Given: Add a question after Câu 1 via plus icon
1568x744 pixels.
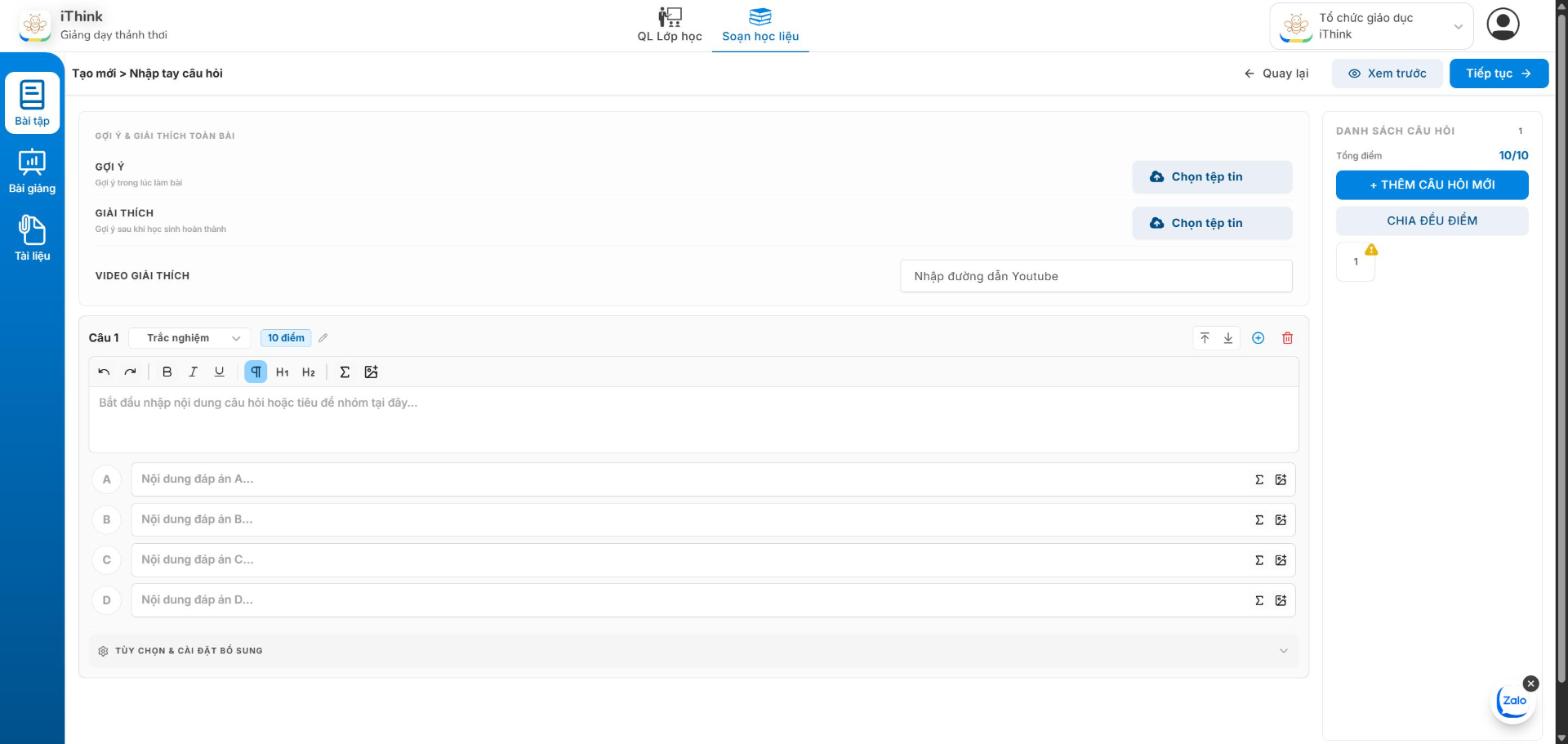Looking at the screenshot, I should point(1258,338).
